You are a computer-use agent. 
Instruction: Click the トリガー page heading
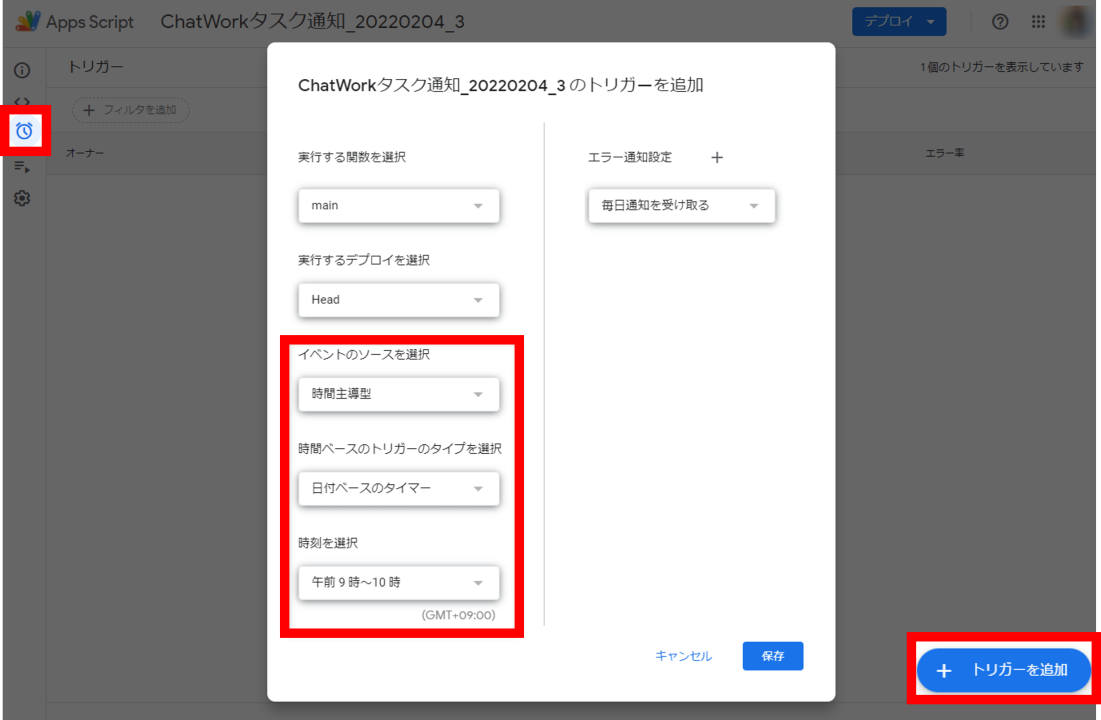95,67
